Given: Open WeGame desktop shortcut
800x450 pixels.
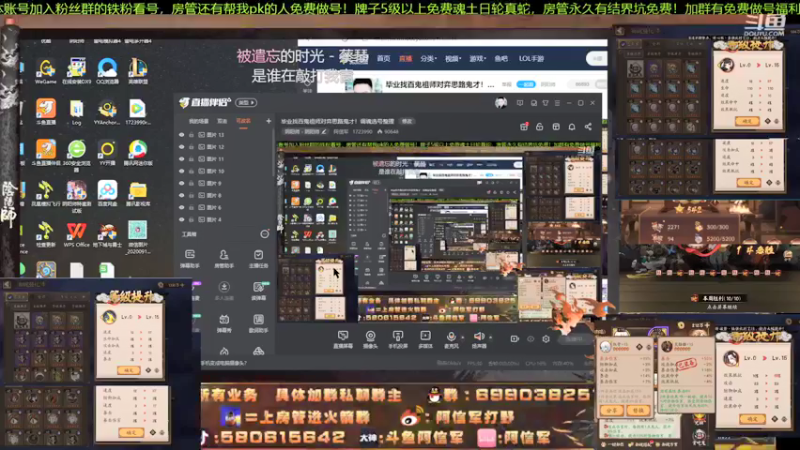Looking at the screenshot, I should click(x=46, y=70).
